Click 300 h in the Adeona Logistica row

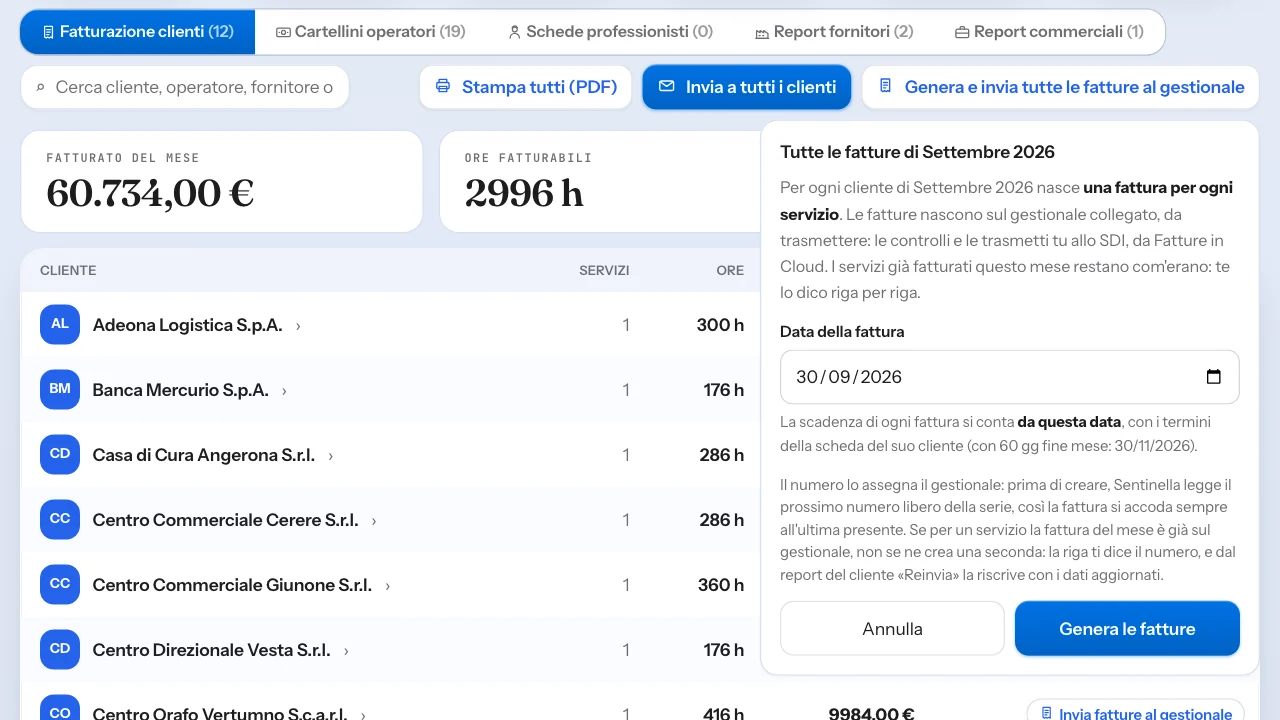(x=720, y=325)
